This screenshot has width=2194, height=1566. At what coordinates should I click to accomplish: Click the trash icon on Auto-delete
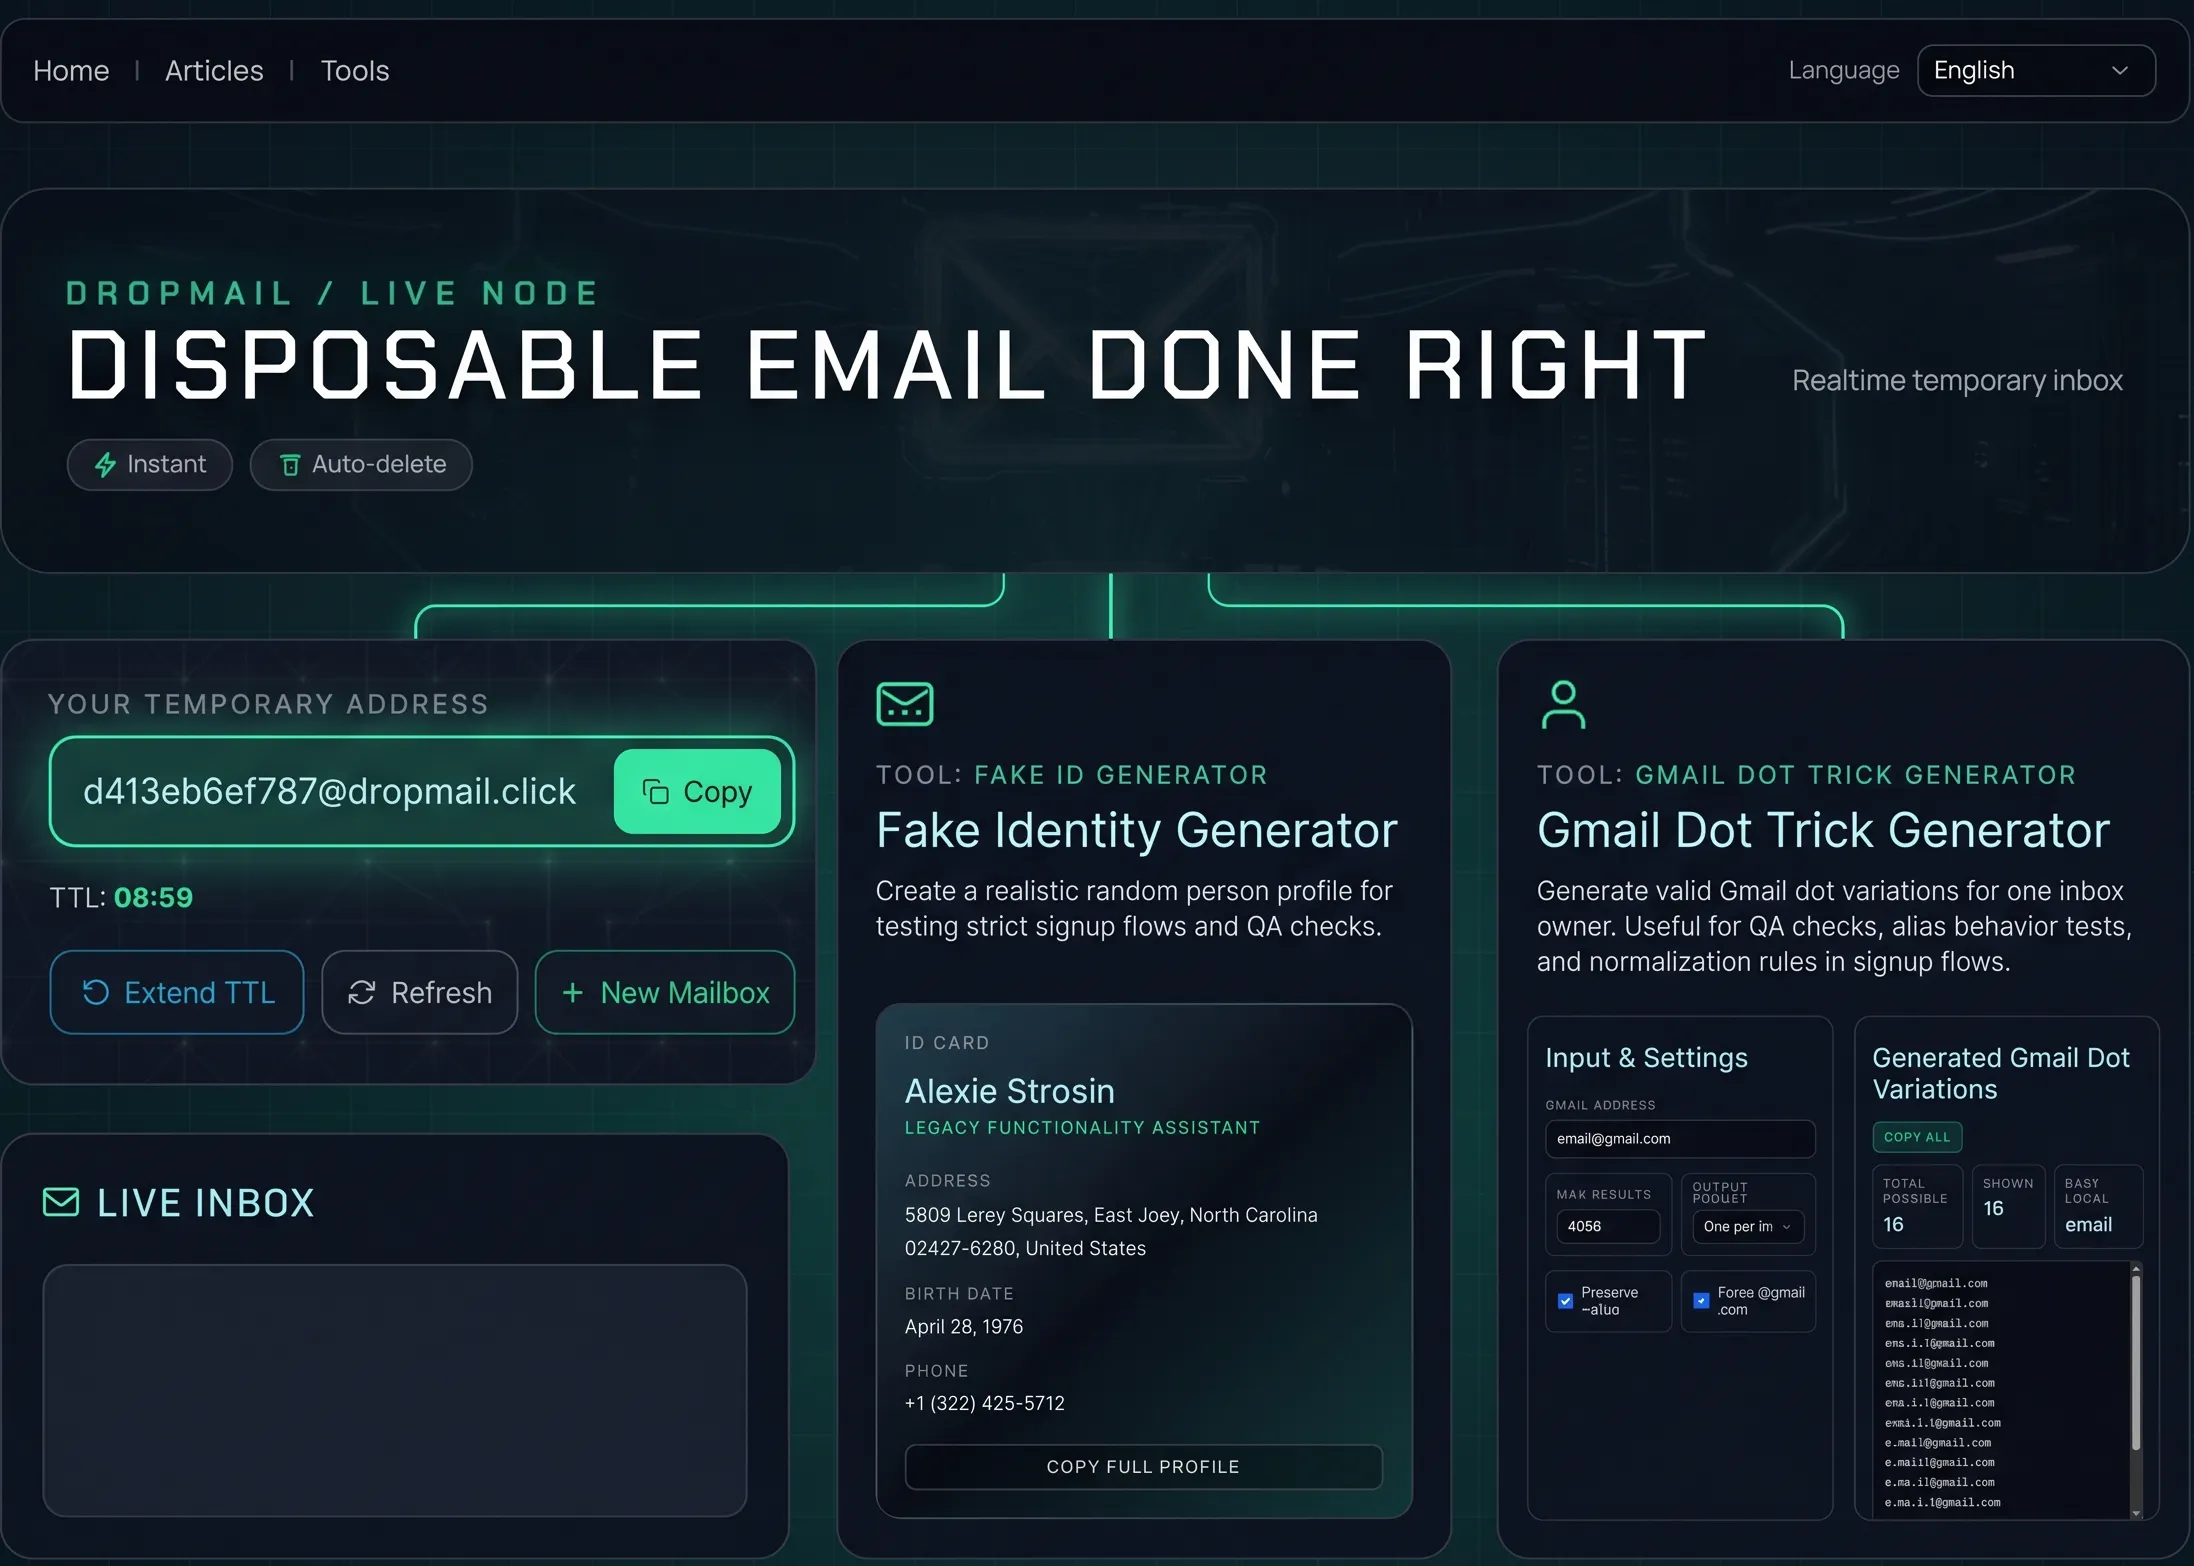pos(290,465)
